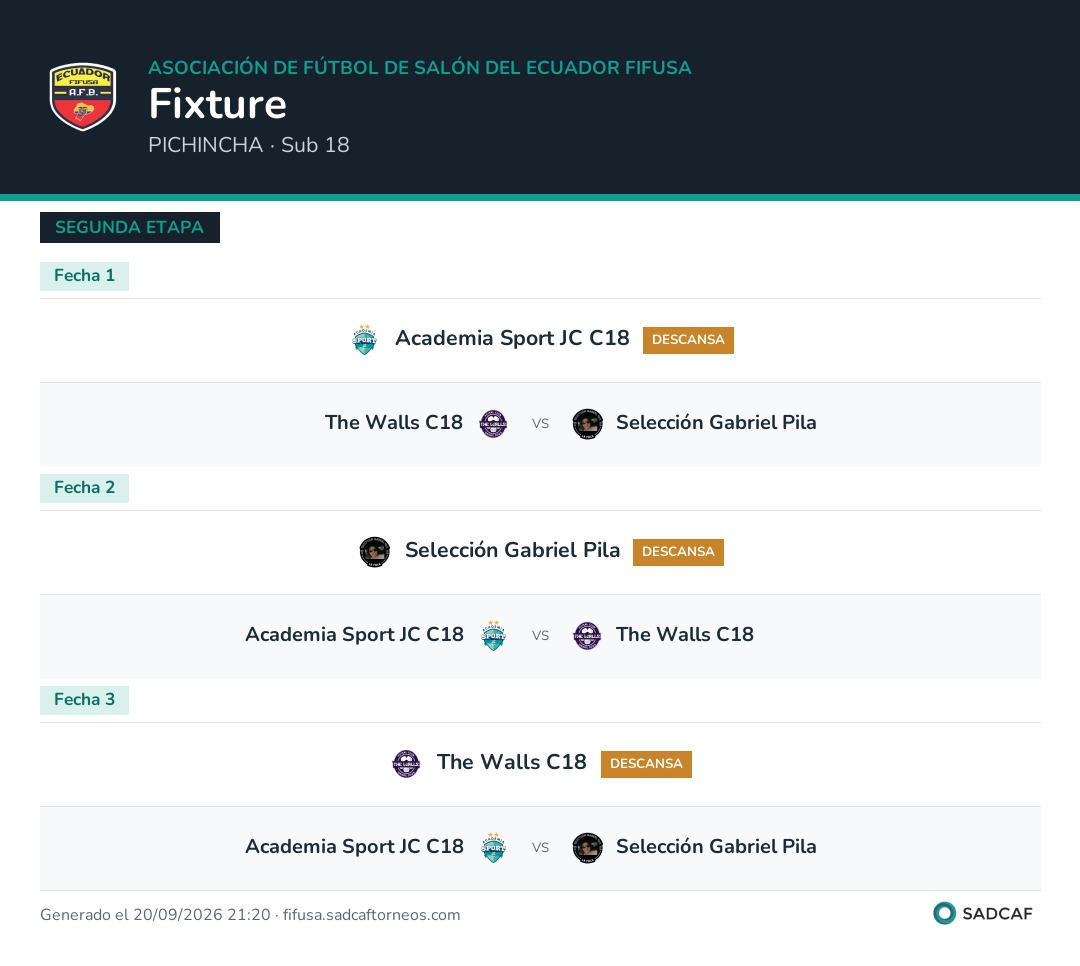1080x966 pixels.
Task: Click the Asociación de Fútbol de Salón header title
Action: pyautogui.click(x=419, y=68)
